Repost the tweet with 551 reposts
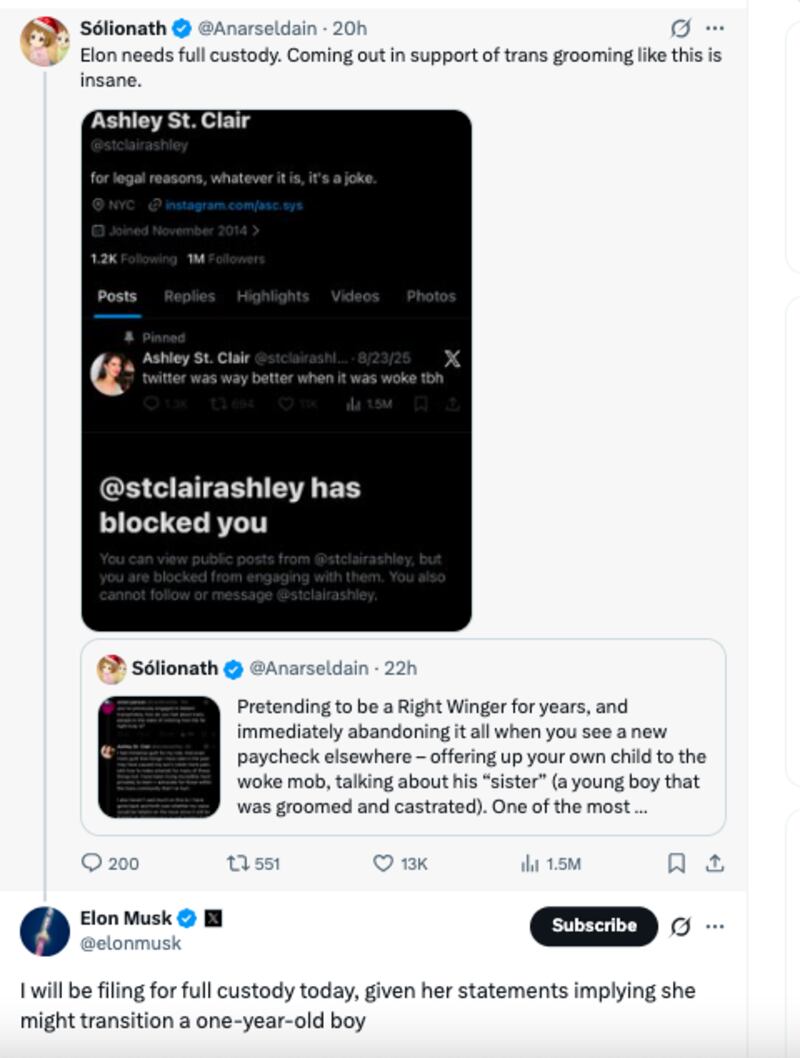This screenshot has height=1058, width=800. tap(239, 863)
